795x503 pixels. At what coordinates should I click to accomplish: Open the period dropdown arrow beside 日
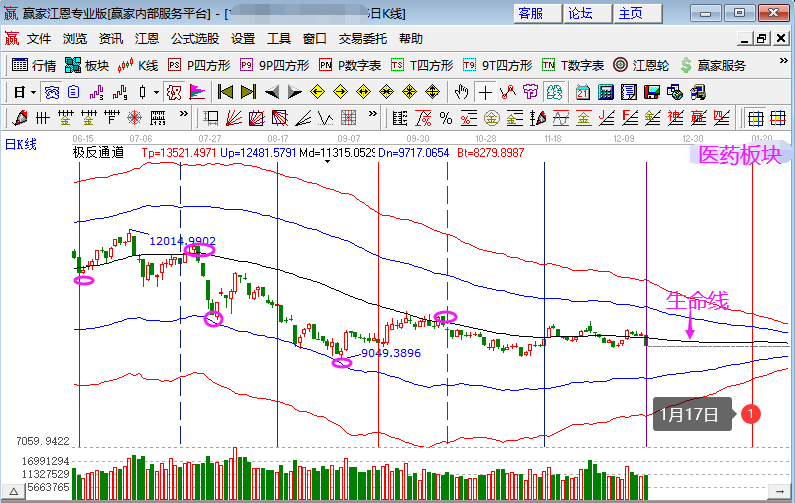33,92
